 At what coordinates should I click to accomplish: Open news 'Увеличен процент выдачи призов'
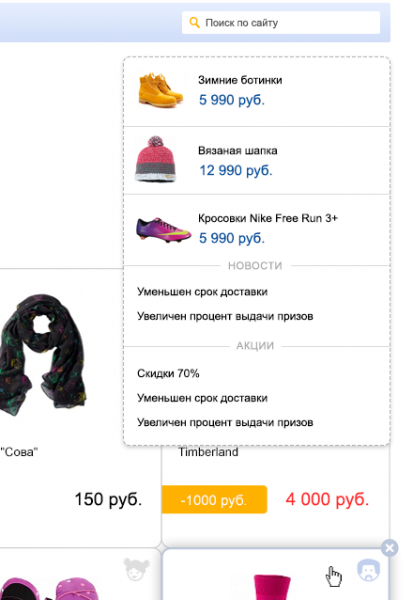click(x=225, y=316)
